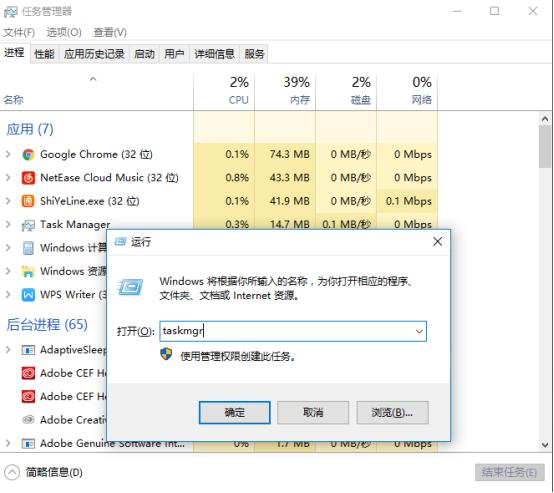Switch to the 应用历史记录 tab
Screen dimensions: 554x493
[x=94, y=54]
